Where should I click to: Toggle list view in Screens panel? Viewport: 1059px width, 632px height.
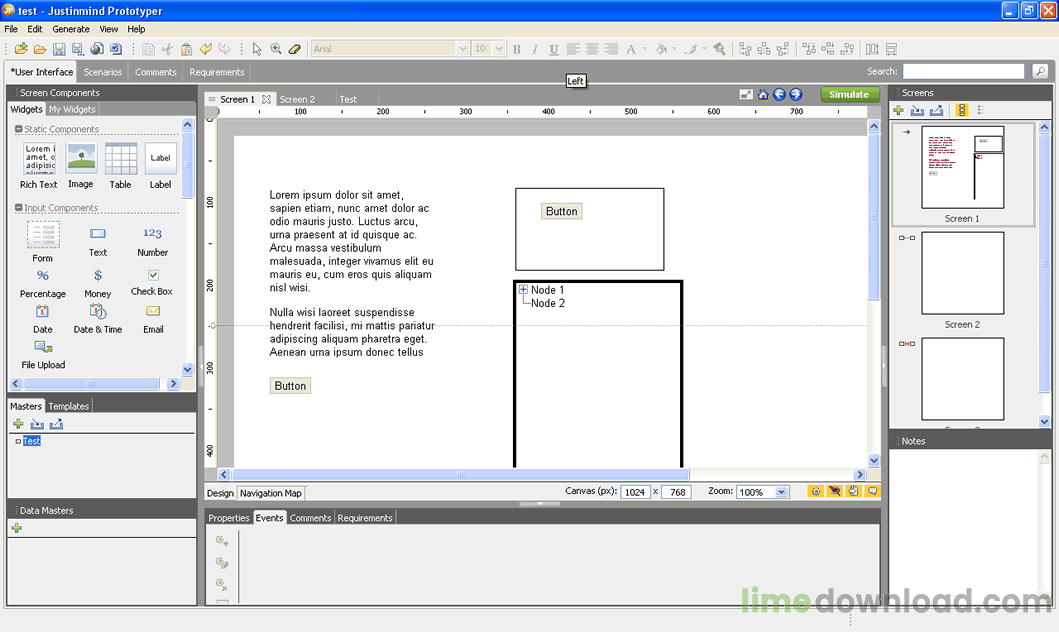981,110
